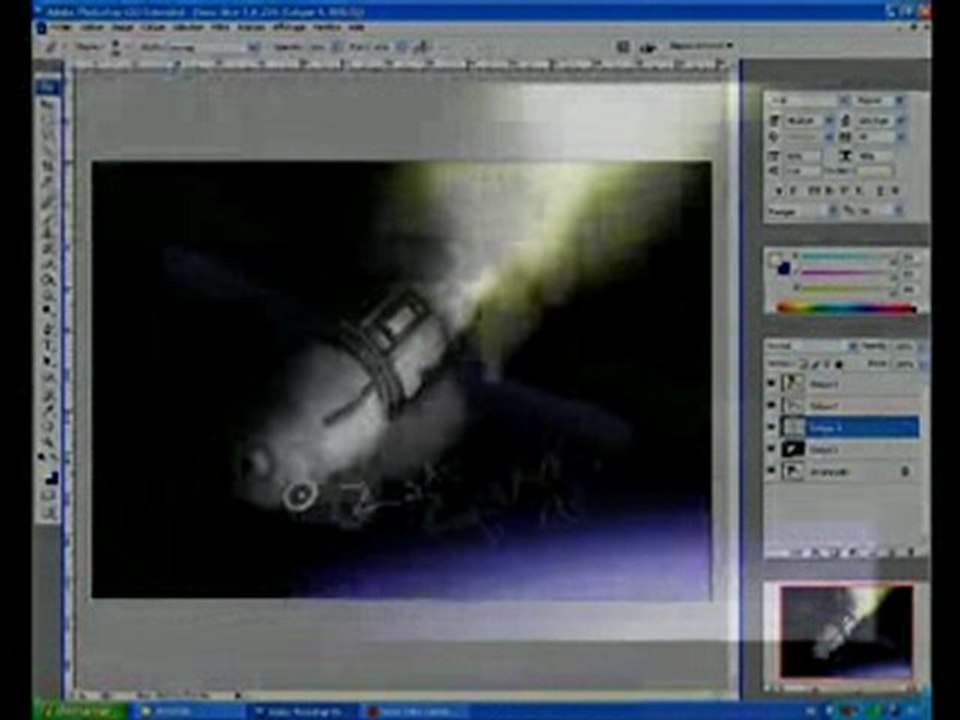Image resolution: width=960 pixels, height=720 pixels.
Task: Open the Image menu
Action: point(122,28)
